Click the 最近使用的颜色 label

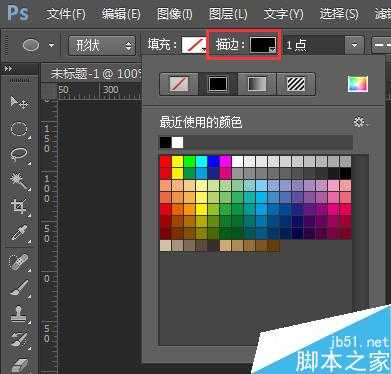point(201,122)
